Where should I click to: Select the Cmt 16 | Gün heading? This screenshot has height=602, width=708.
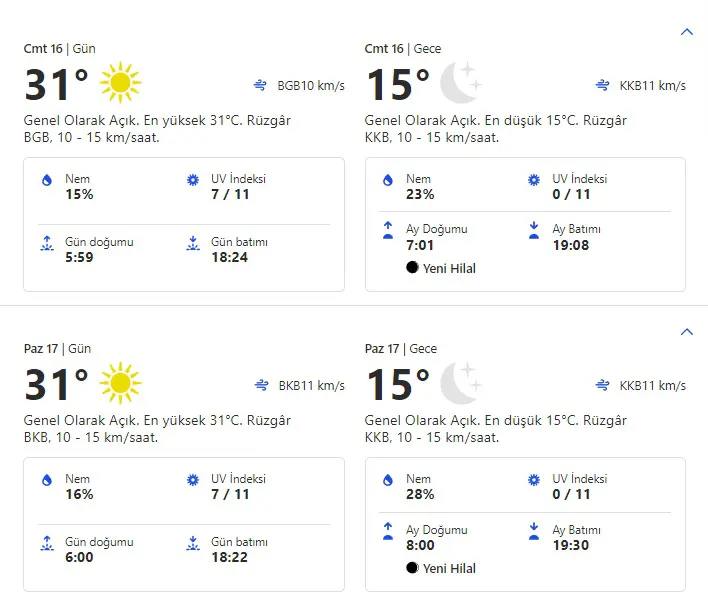tap(57, 49)
